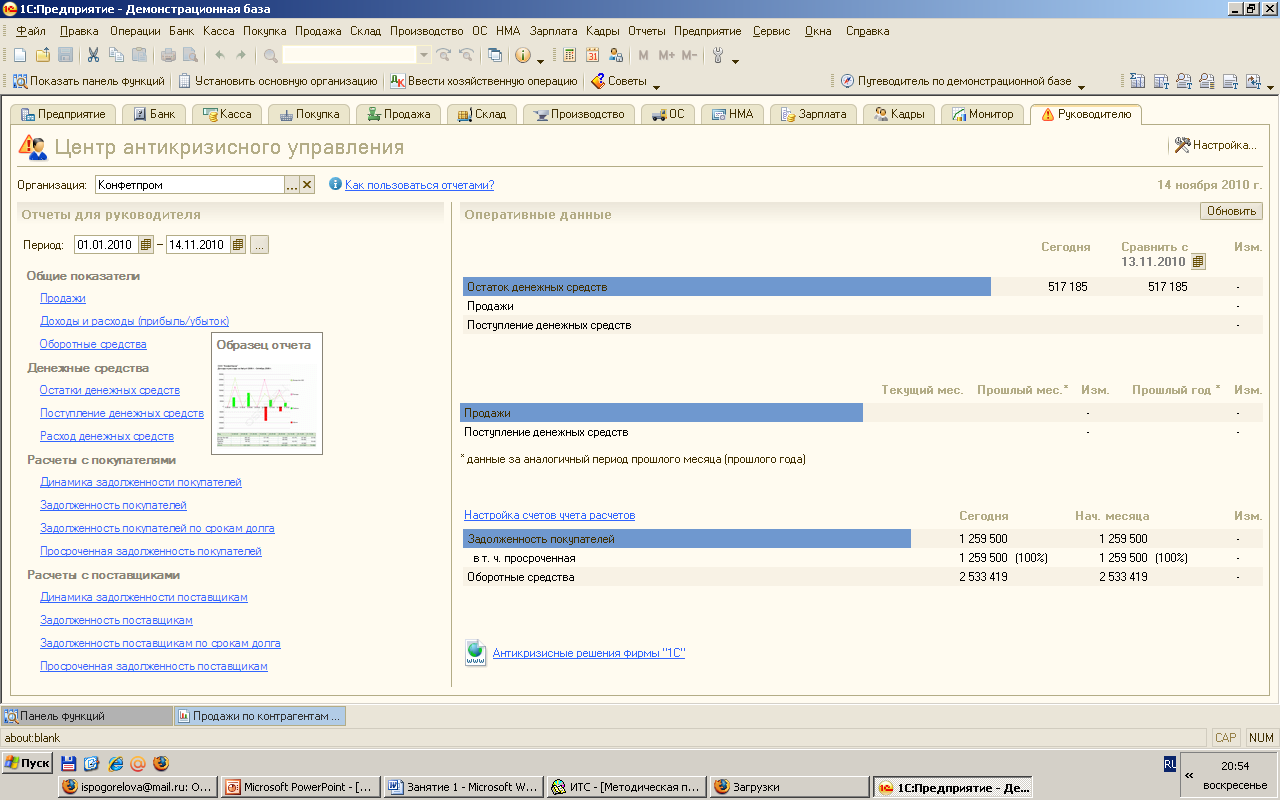Cut selection with the scissors icon
The width and height of the screenshot is (1280, 800).
[x=93, y=55]
